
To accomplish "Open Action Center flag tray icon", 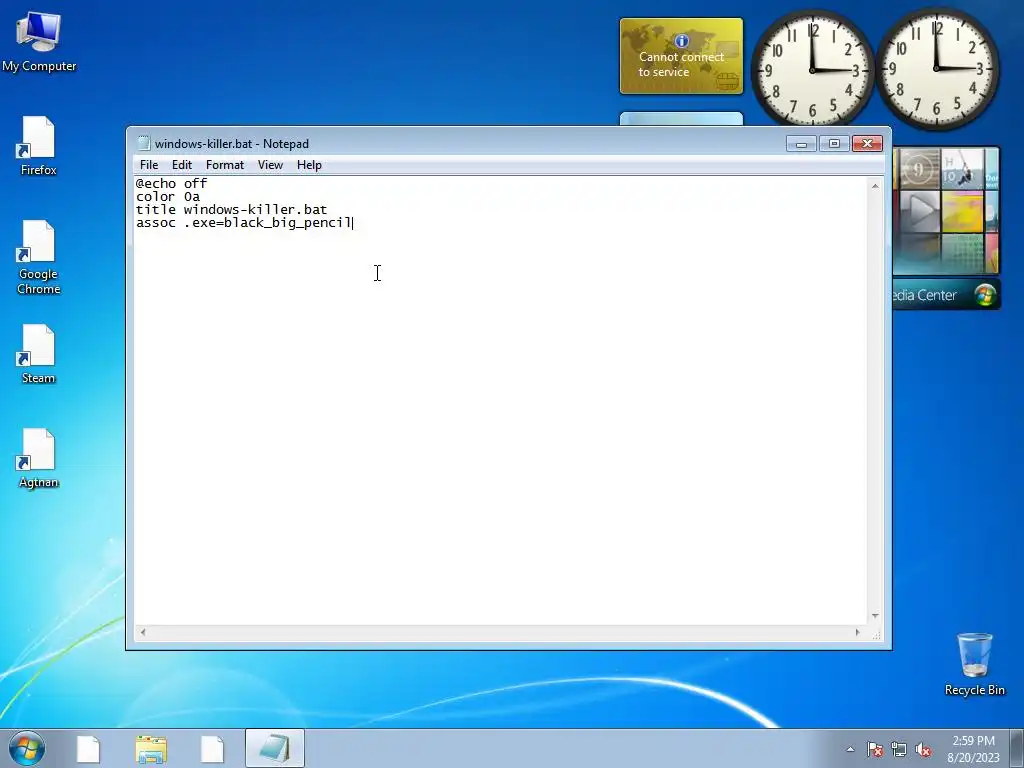I will point(875,749).
